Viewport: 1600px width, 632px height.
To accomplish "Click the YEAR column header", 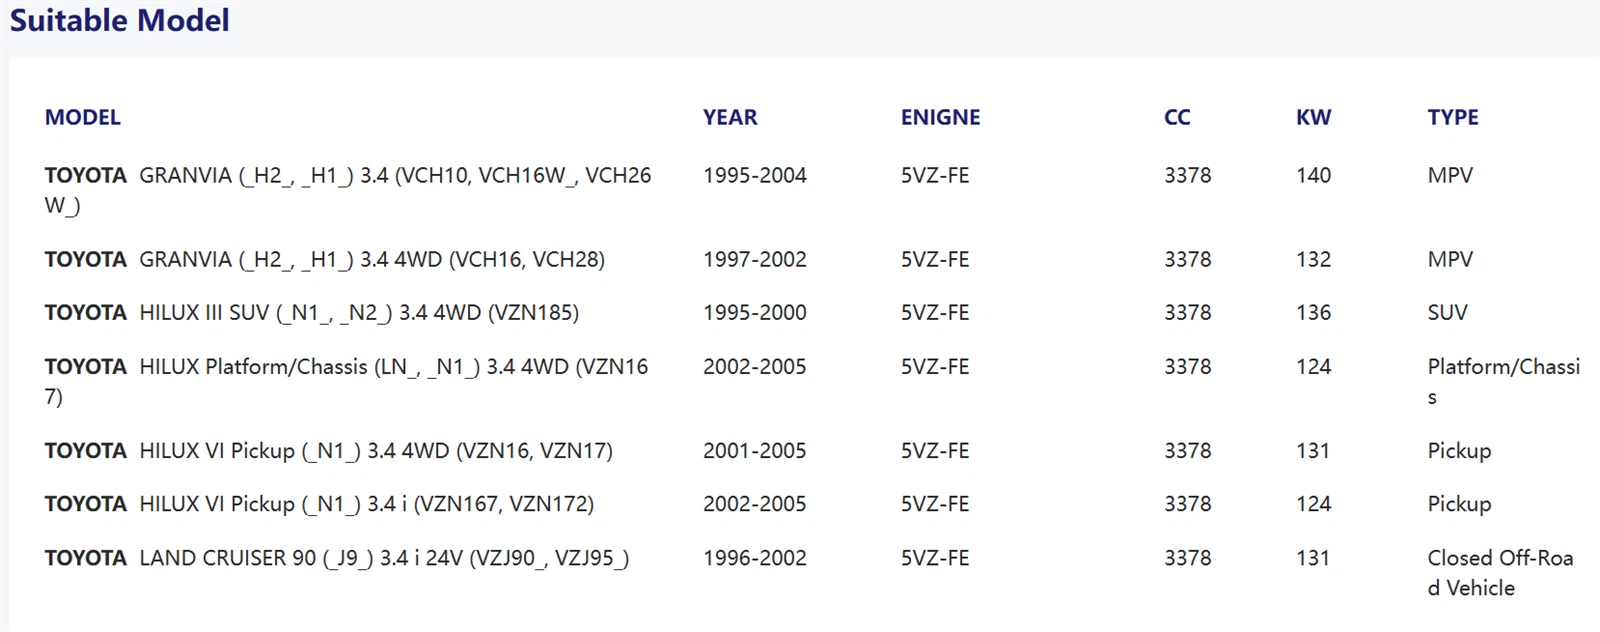I will pyautogui.click(x=730, y=117).
